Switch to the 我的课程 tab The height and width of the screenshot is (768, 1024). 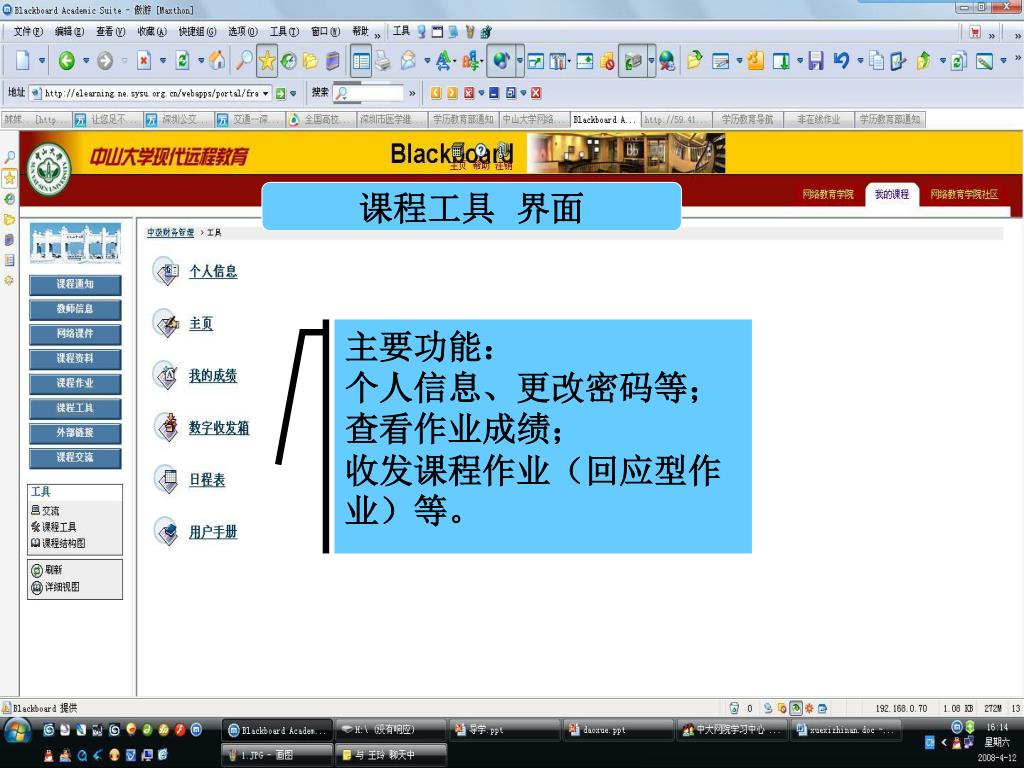tap(892, 194)
